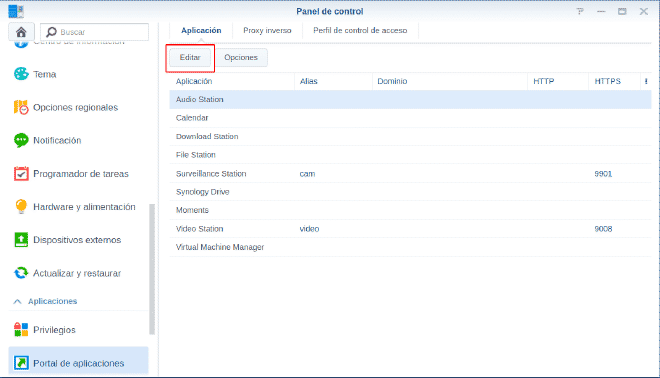660x378 pixels.
Task: Focus the Buscar search field
Action: coord(94,32)
